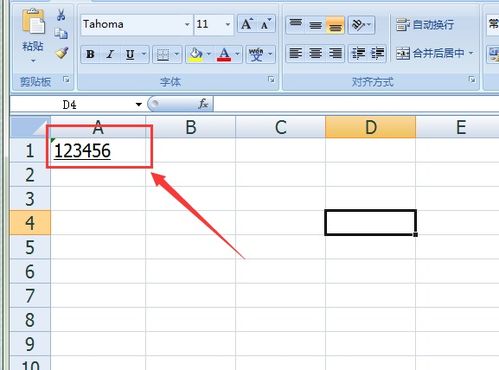Toggle Bold formatting
This screenshot has height=370, width=499.
coord(90,54)
